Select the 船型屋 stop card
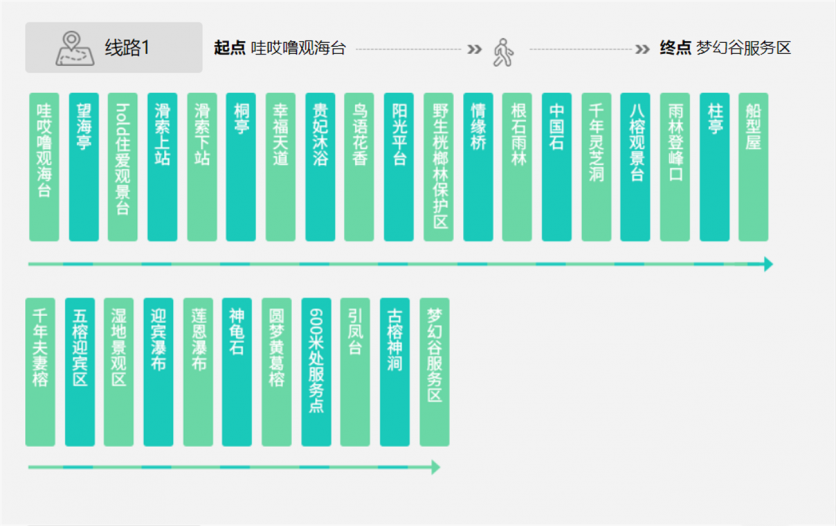Image resolution: width=836 pixels, height=526 pixels. pos(753,167)
